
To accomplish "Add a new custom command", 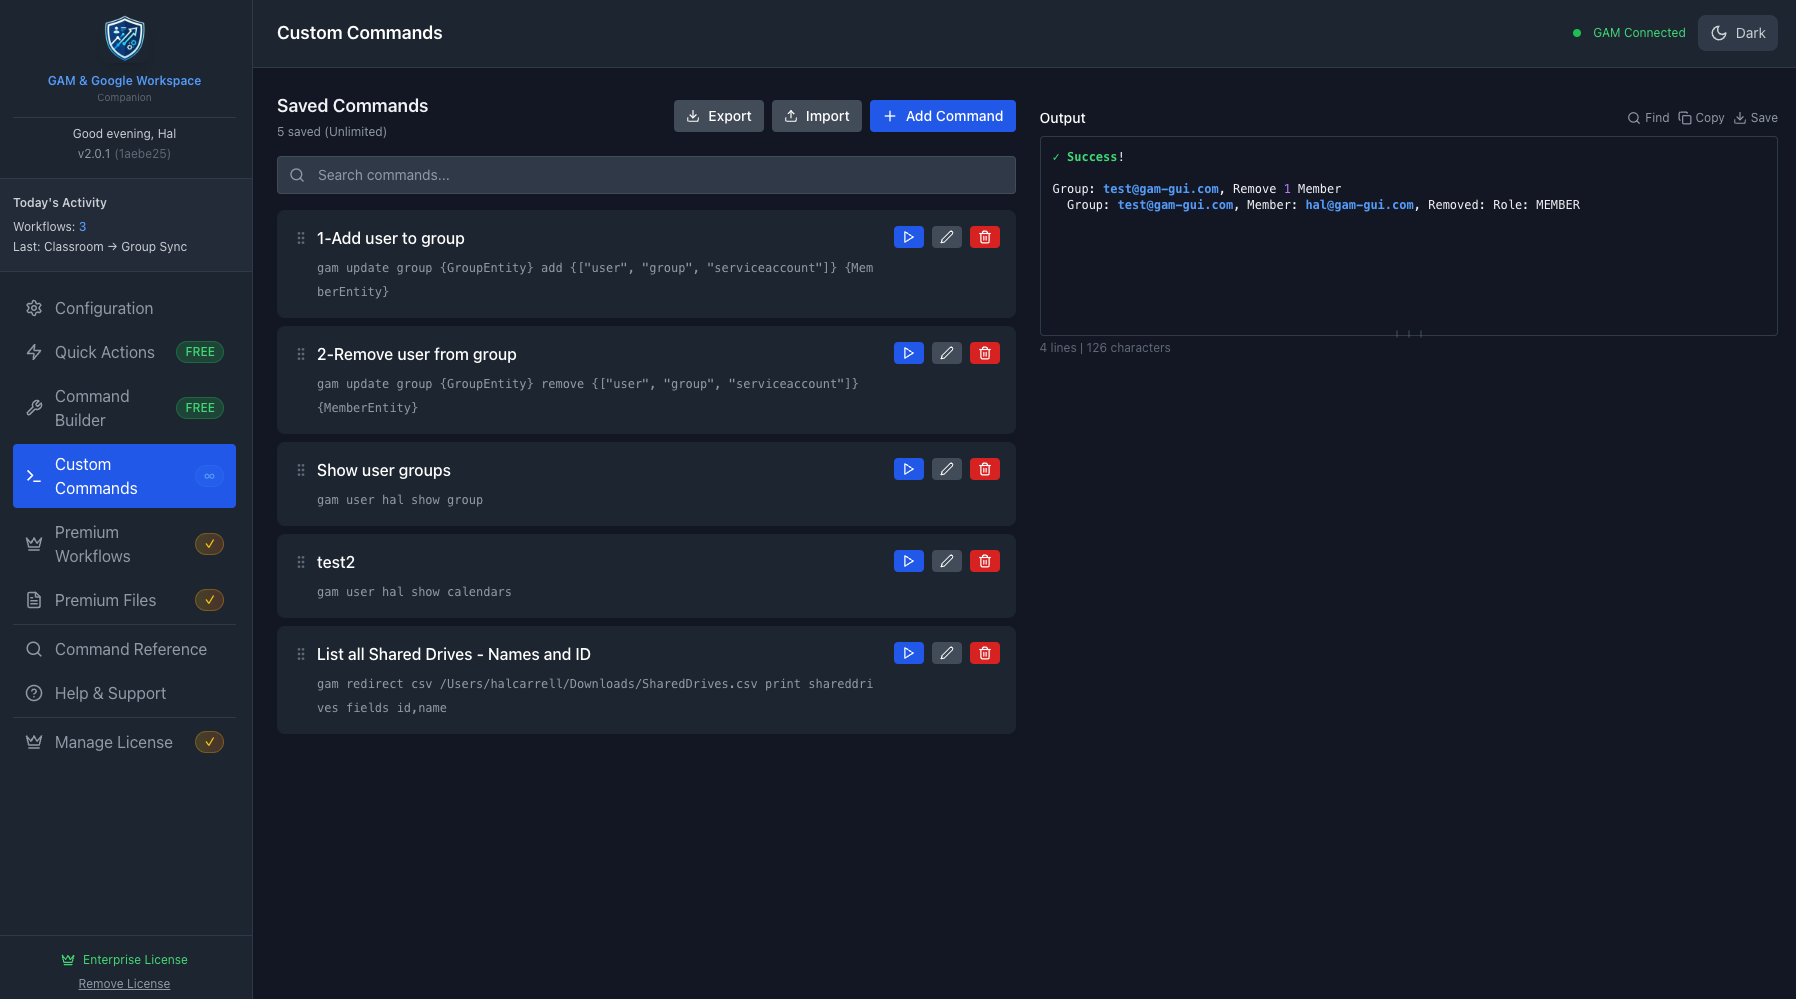I will [943, 116].
